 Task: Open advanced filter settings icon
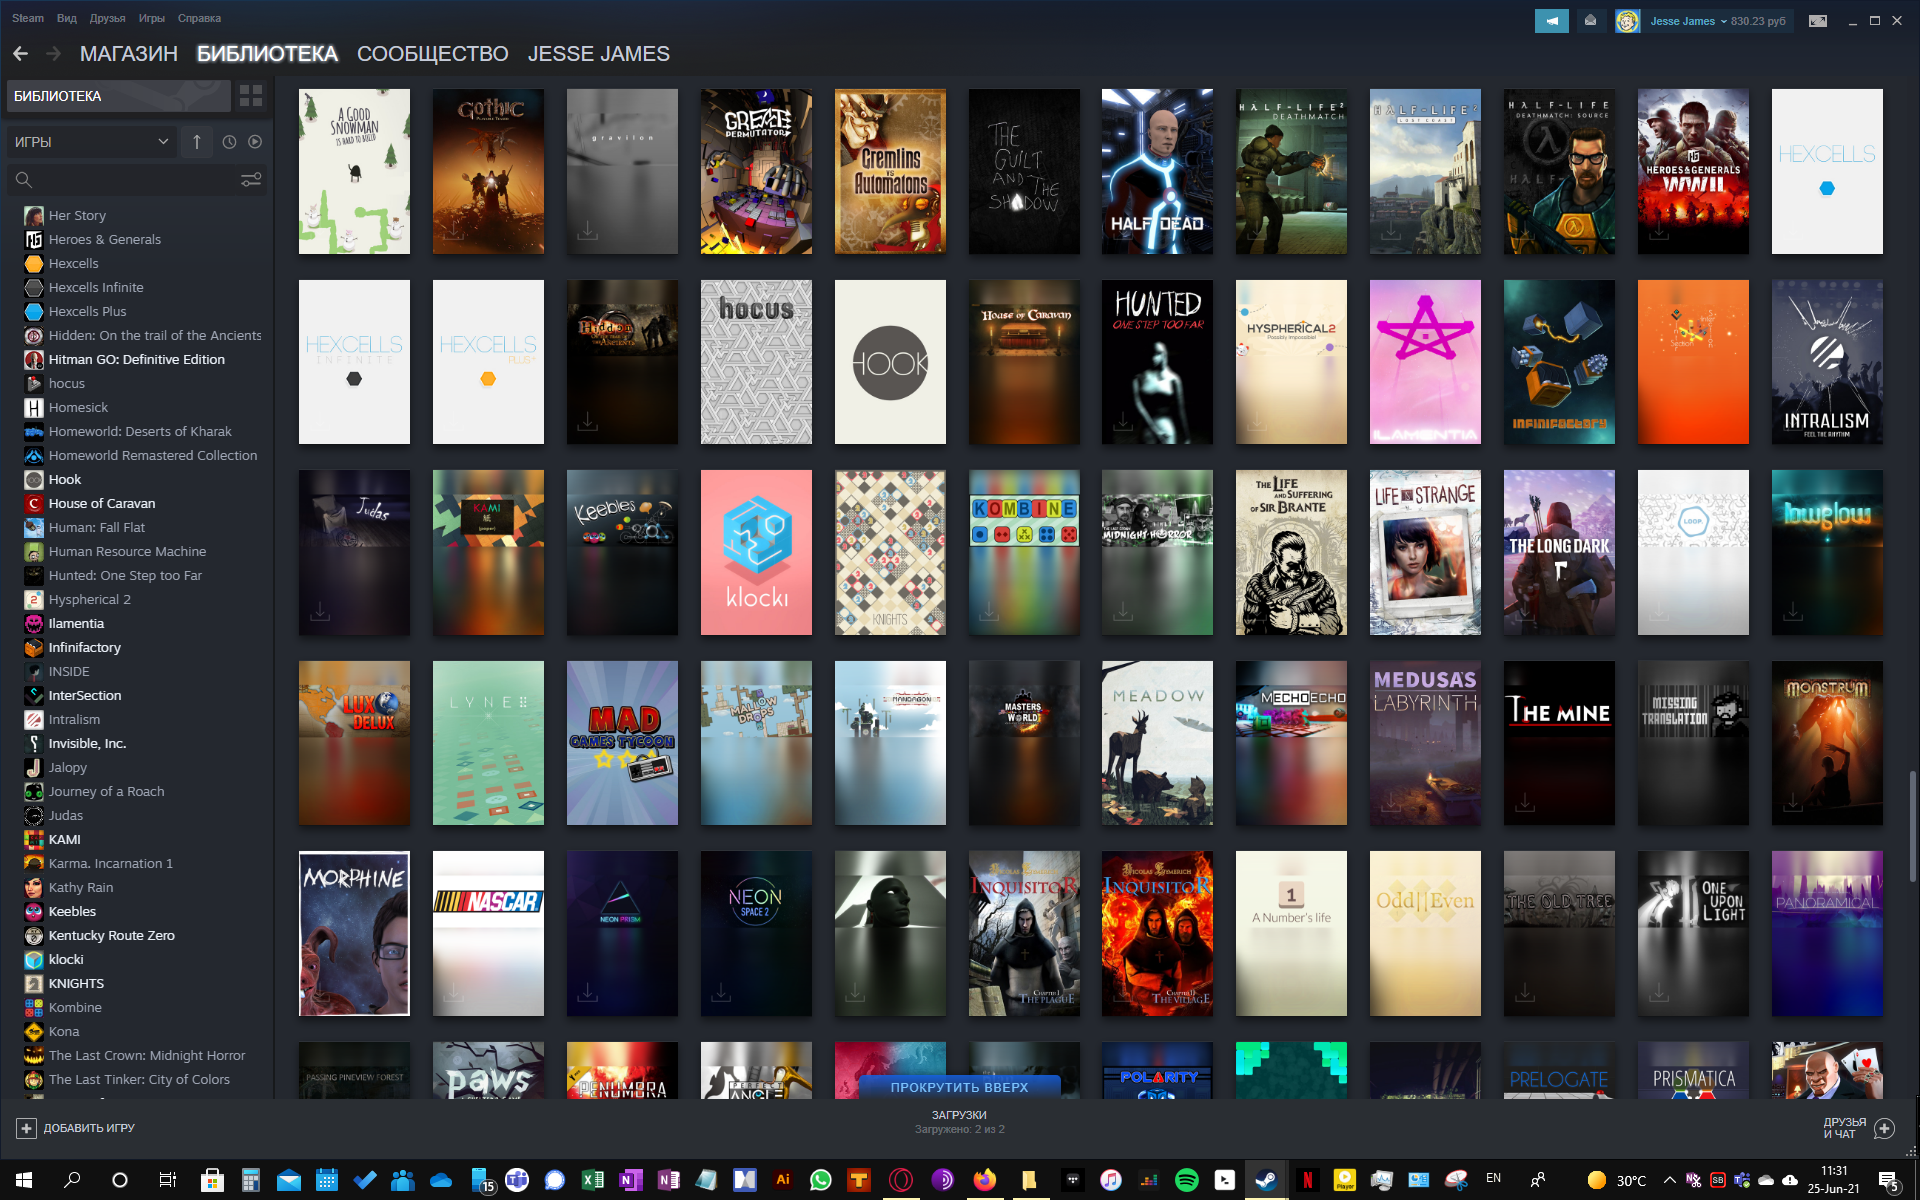click(x=251, y=180)
